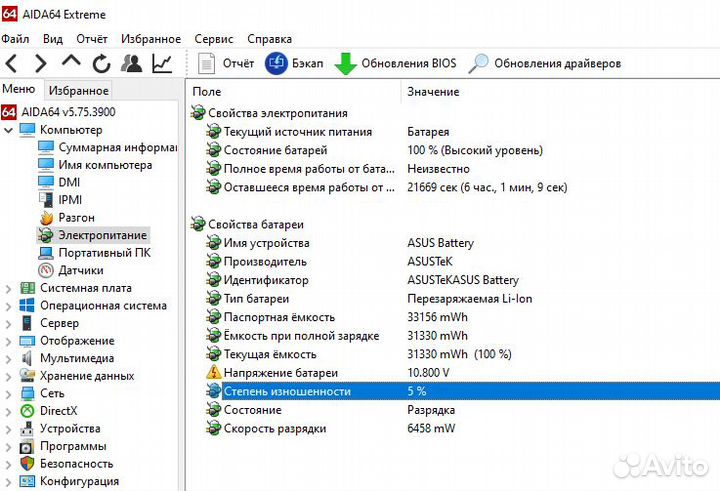
Task: Select the Скорость разрядки row
Action: point(463,429)
